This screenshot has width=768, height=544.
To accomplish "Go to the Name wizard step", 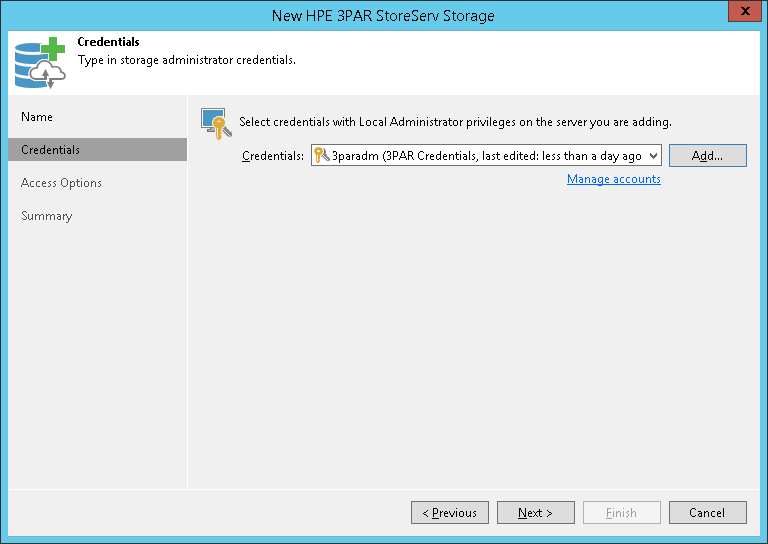I will point(37,117).
